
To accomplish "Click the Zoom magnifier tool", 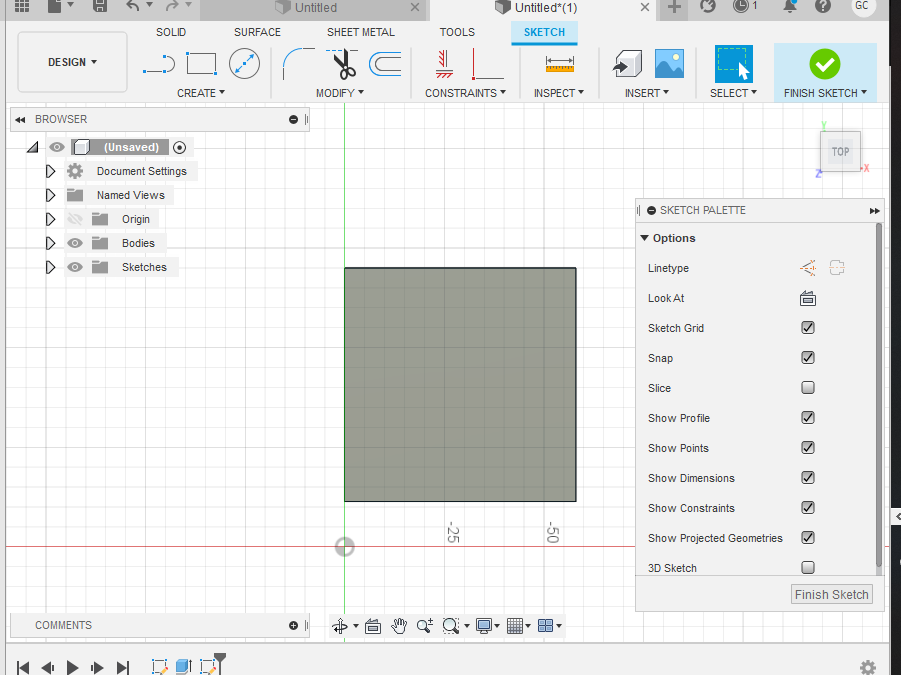I will [x=425, y=626].
